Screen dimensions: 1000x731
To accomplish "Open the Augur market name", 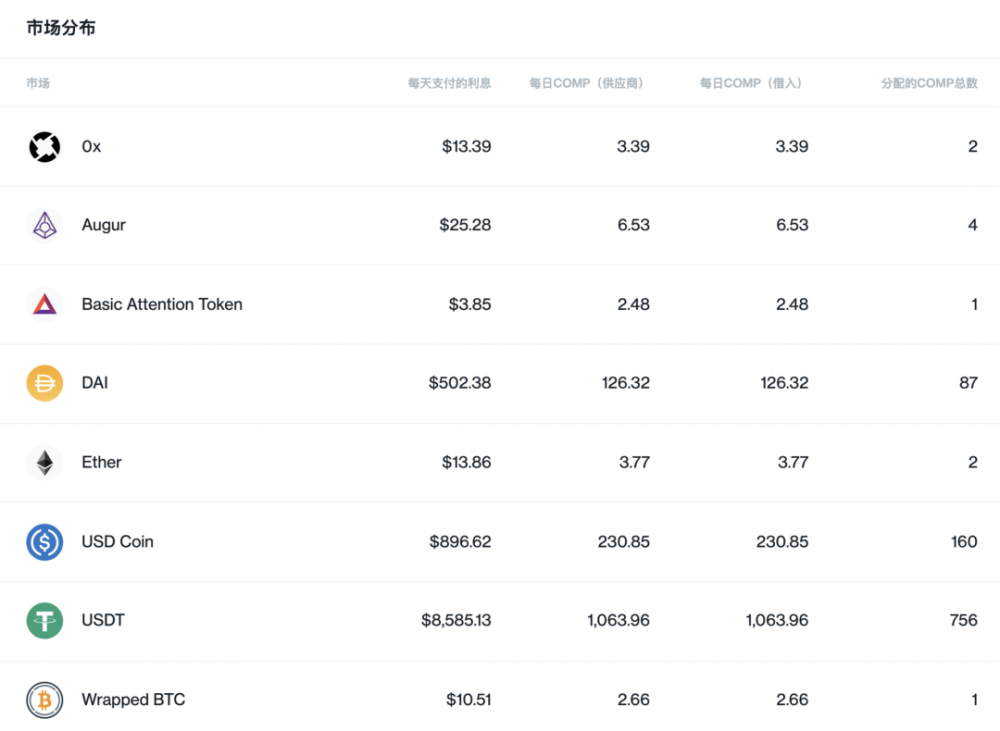I will pos(104,225).
